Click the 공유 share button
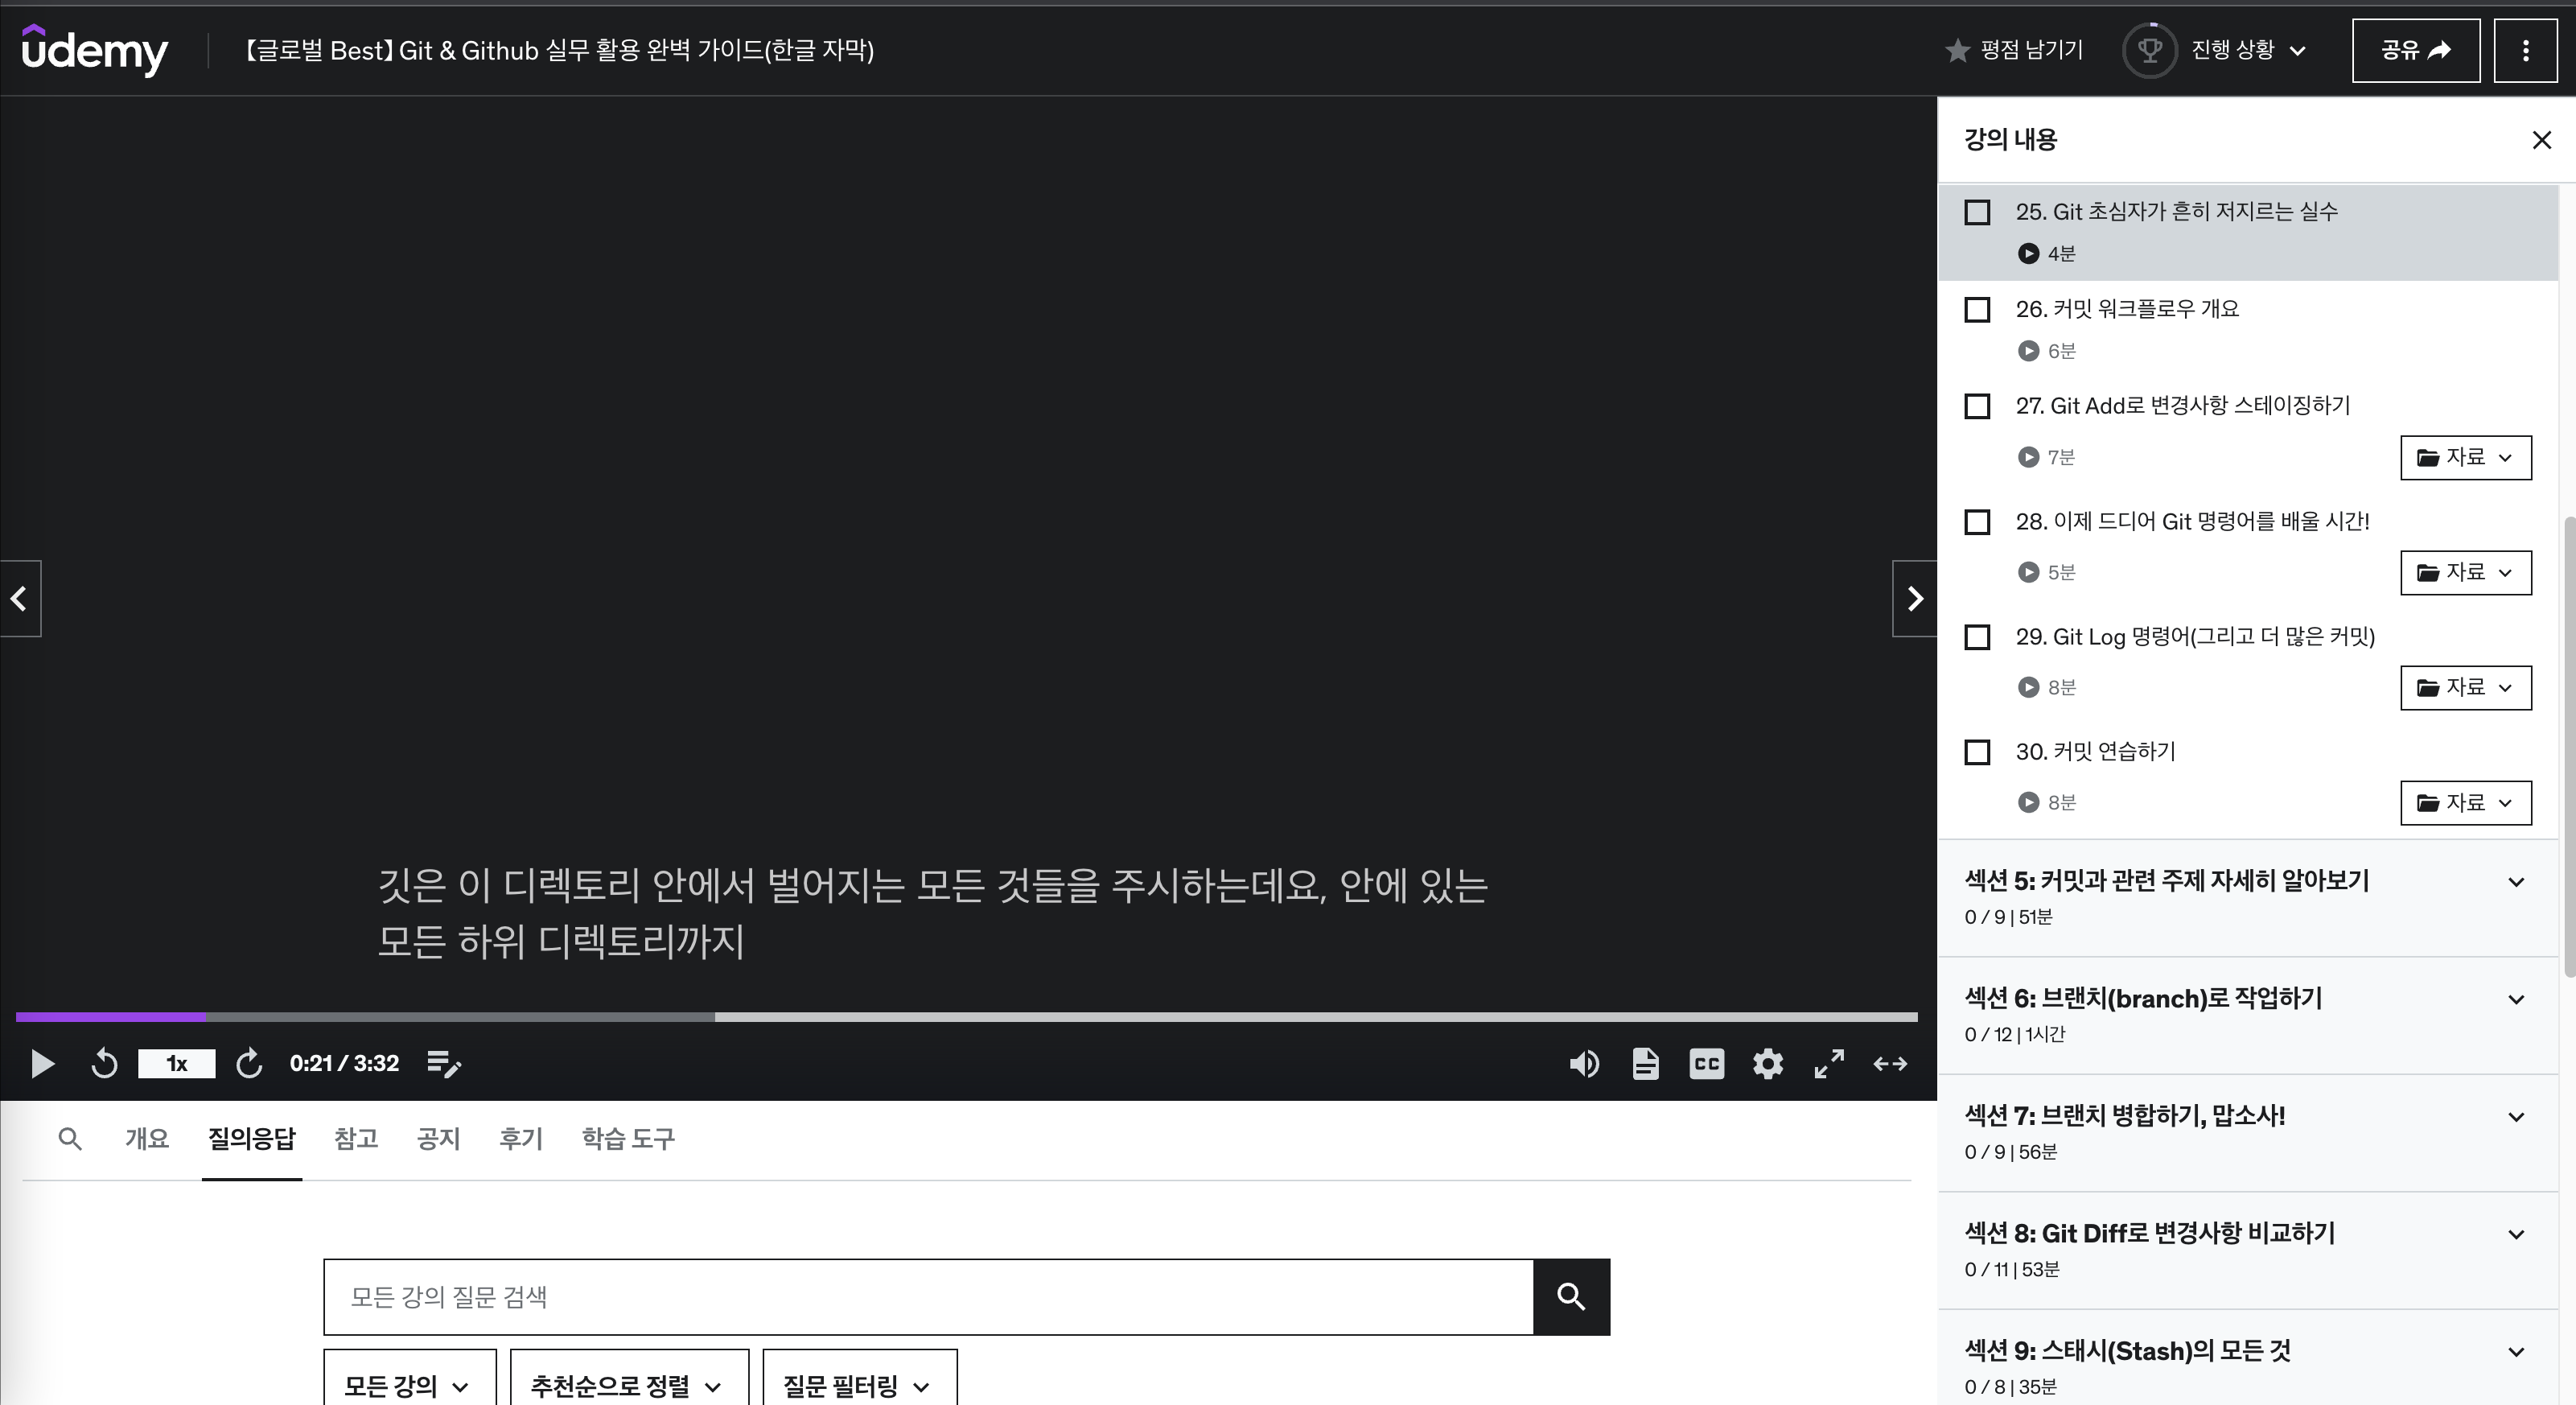Viewport: 2576px width, 1405px height. pyautogui.click(x=2415, y=50)
